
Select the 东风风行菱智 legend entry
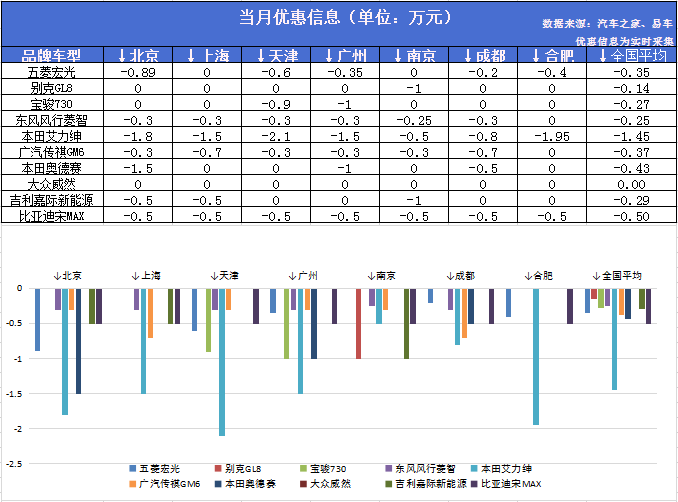pyautogui.click(x=420, y=468)
